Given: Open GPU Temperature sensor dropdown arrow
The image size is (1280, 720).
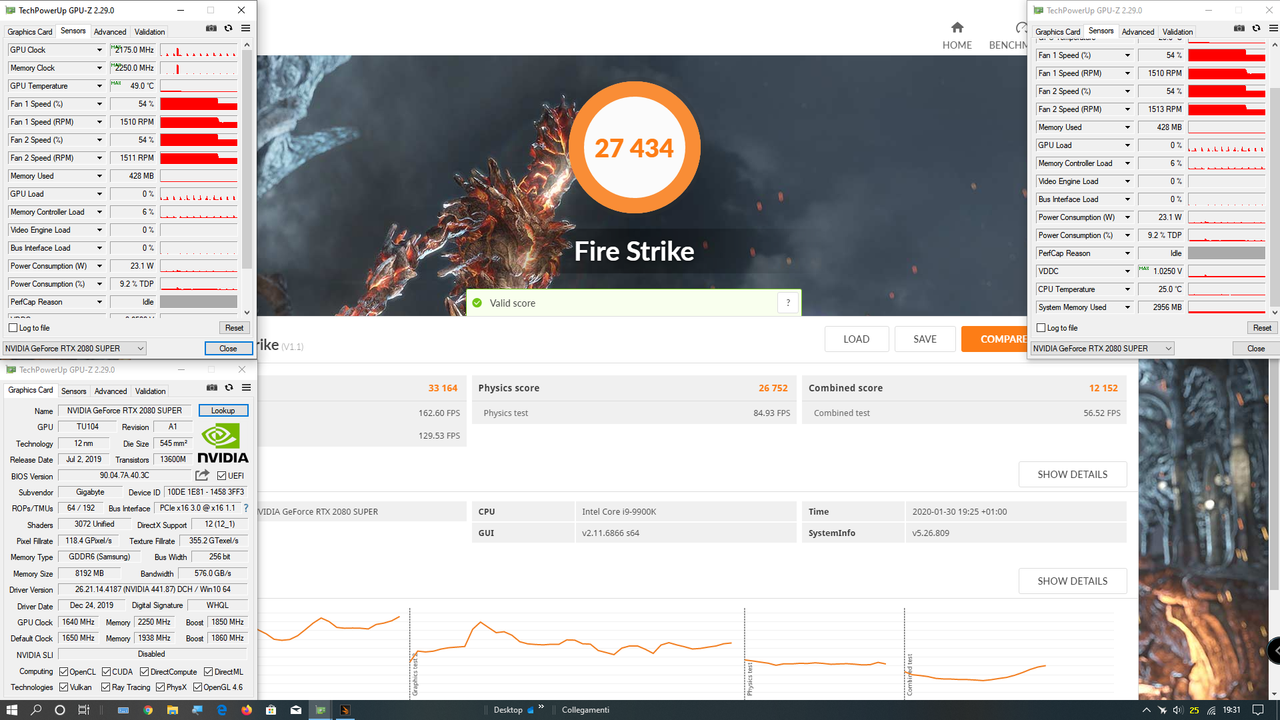Looking at the screenshot, I should click(x=100, y=86).
